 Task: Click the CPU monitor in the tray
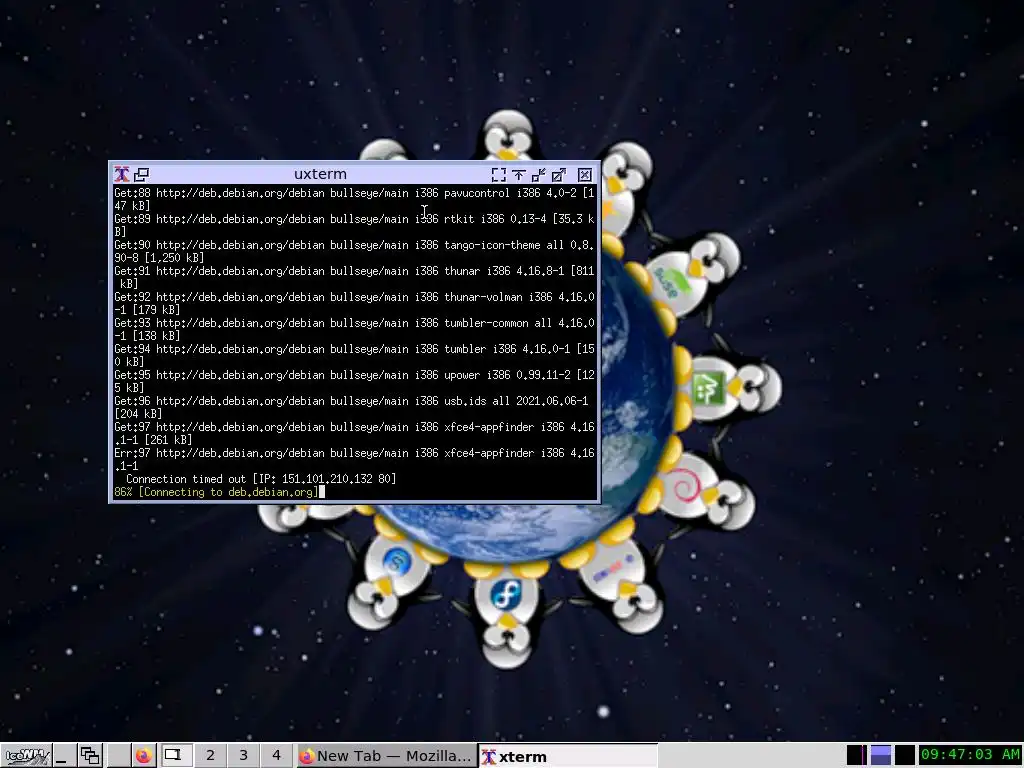tap(856, 755)
